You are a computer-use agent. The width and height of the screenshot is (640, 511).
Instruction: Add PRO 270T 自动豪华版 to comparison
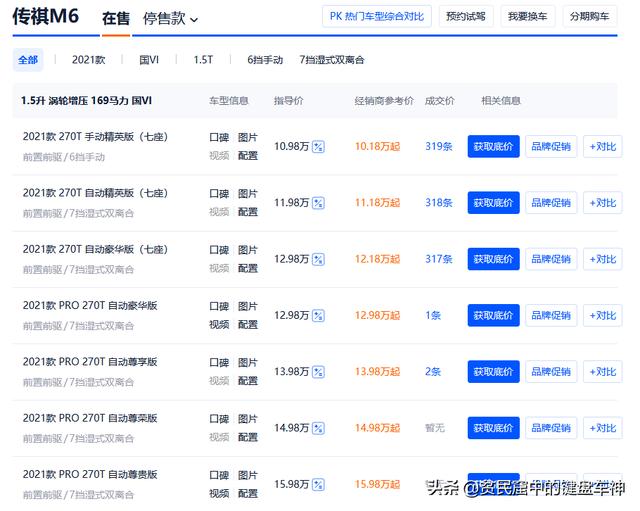[x=603, y=315]
